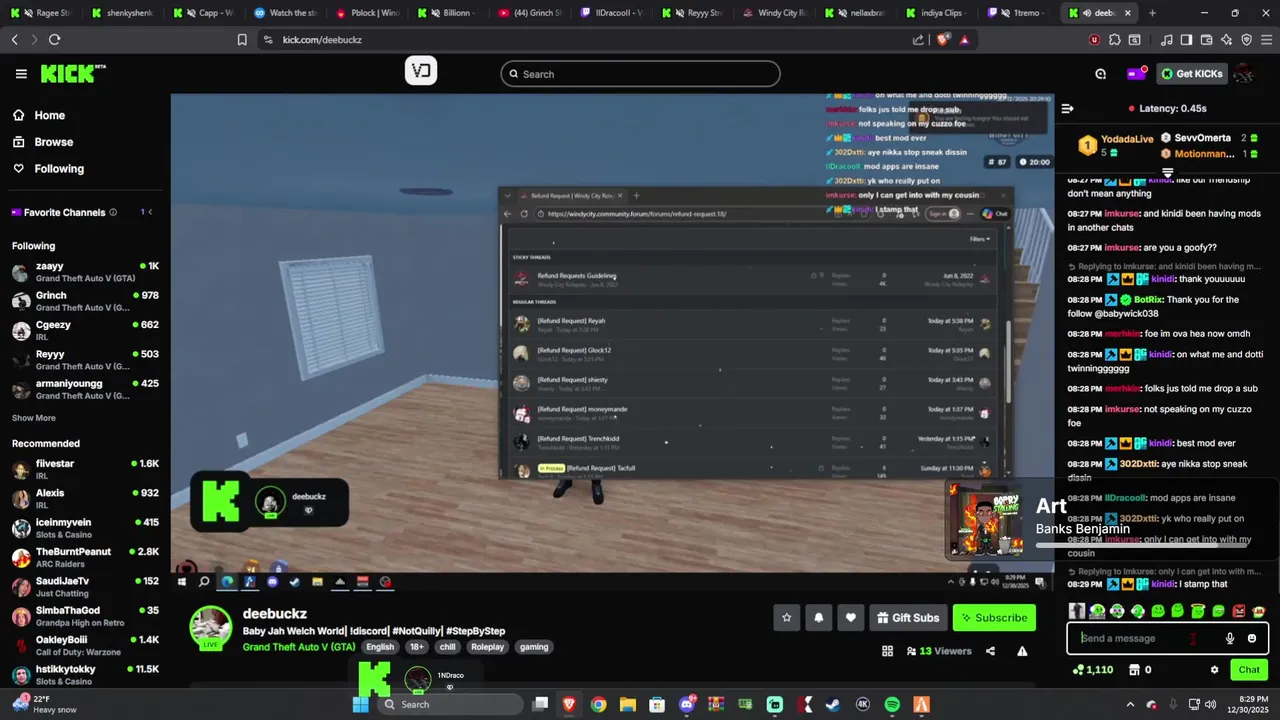
Task: Collapse the chat panel arrow icon
Action: point(1067,108)
